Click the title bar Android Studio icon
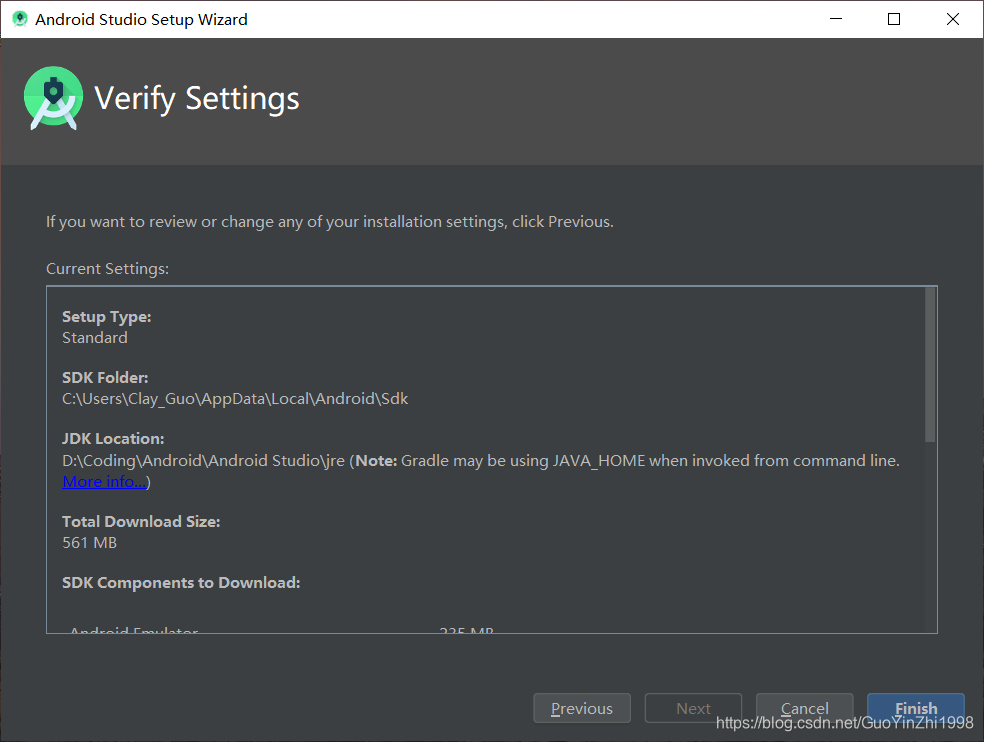This screenshot has width=984, height=742. [20, 19]
